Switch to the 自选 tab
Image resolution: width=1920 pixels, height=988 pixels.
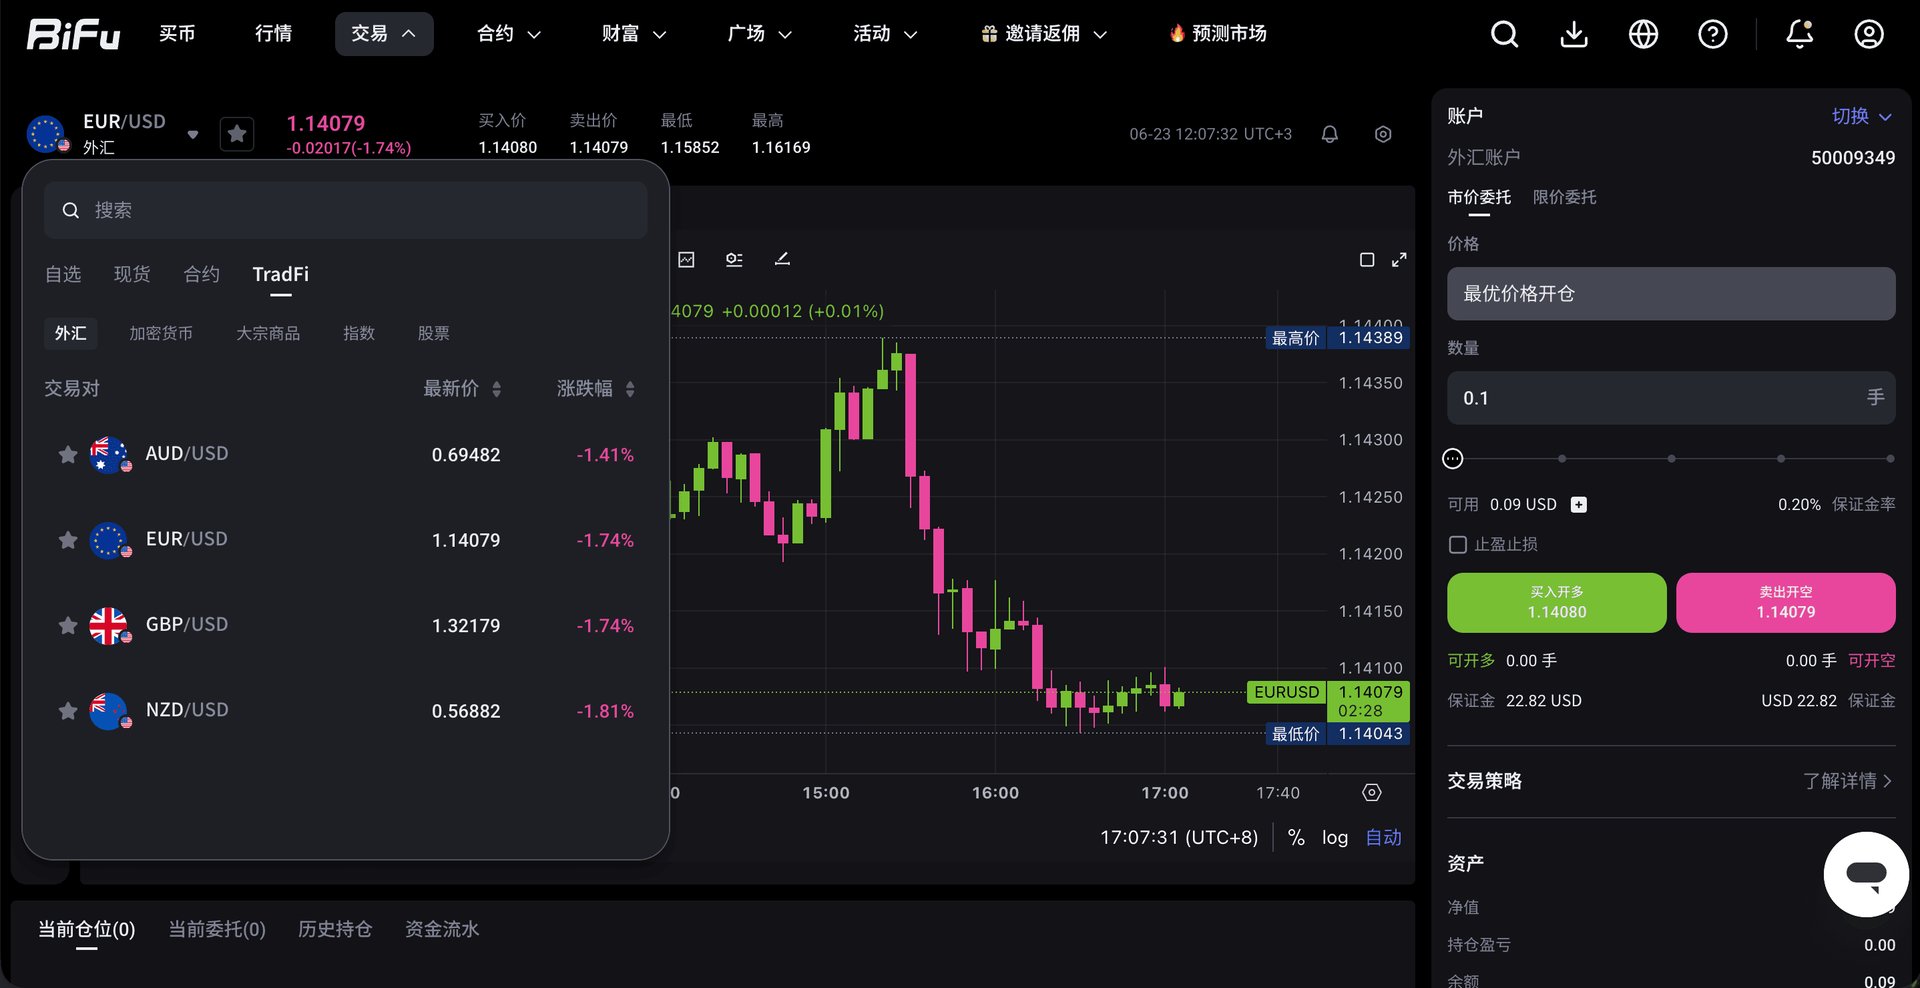pyautogui.click(x=63, y=274)
